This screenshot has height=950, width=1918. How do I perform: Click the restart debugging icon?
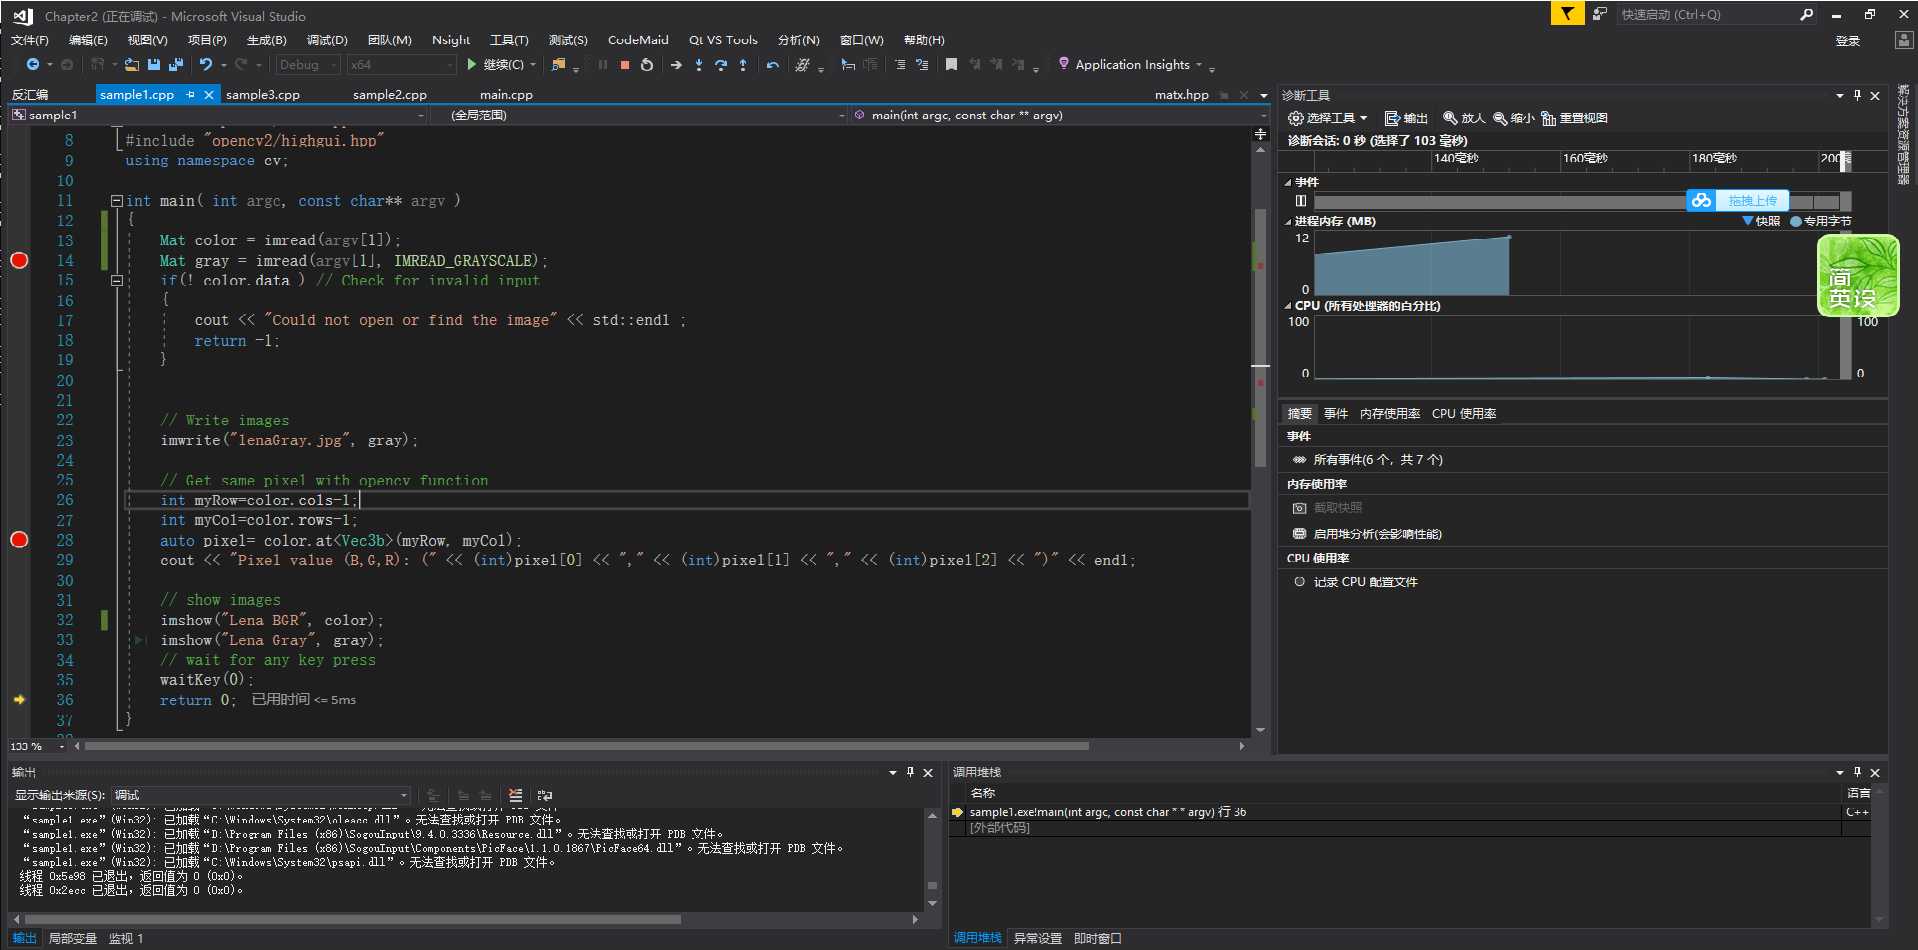point(647,65)
